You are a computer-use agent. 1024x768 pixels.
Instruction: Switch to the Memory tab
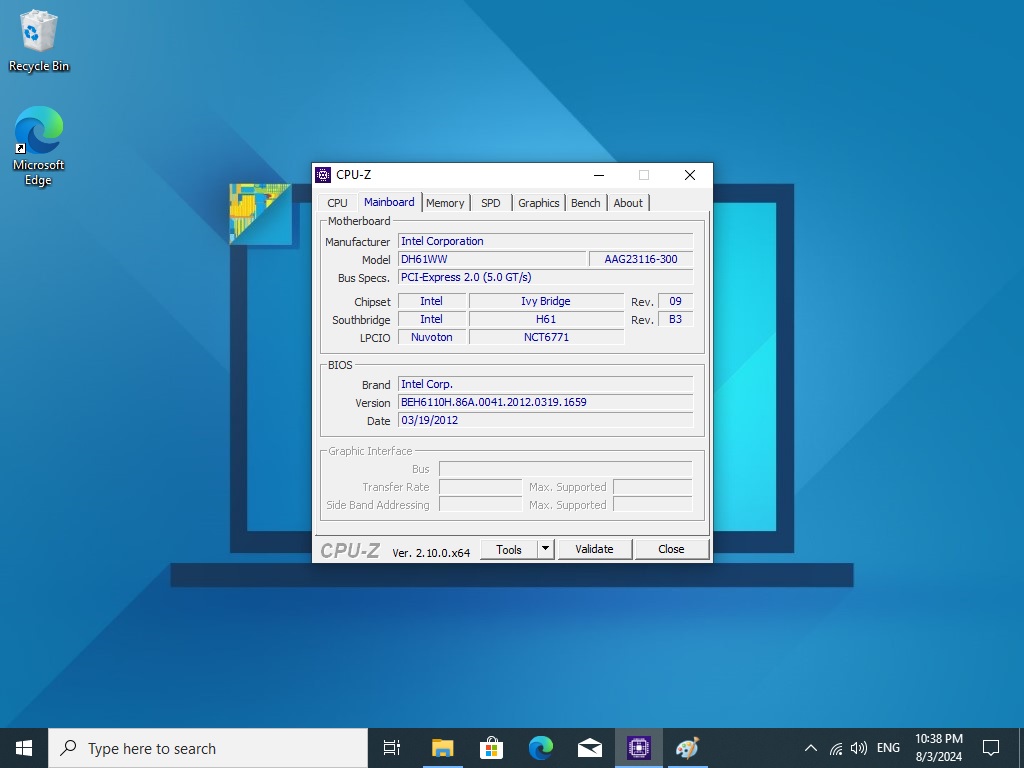tap(445, 203)
